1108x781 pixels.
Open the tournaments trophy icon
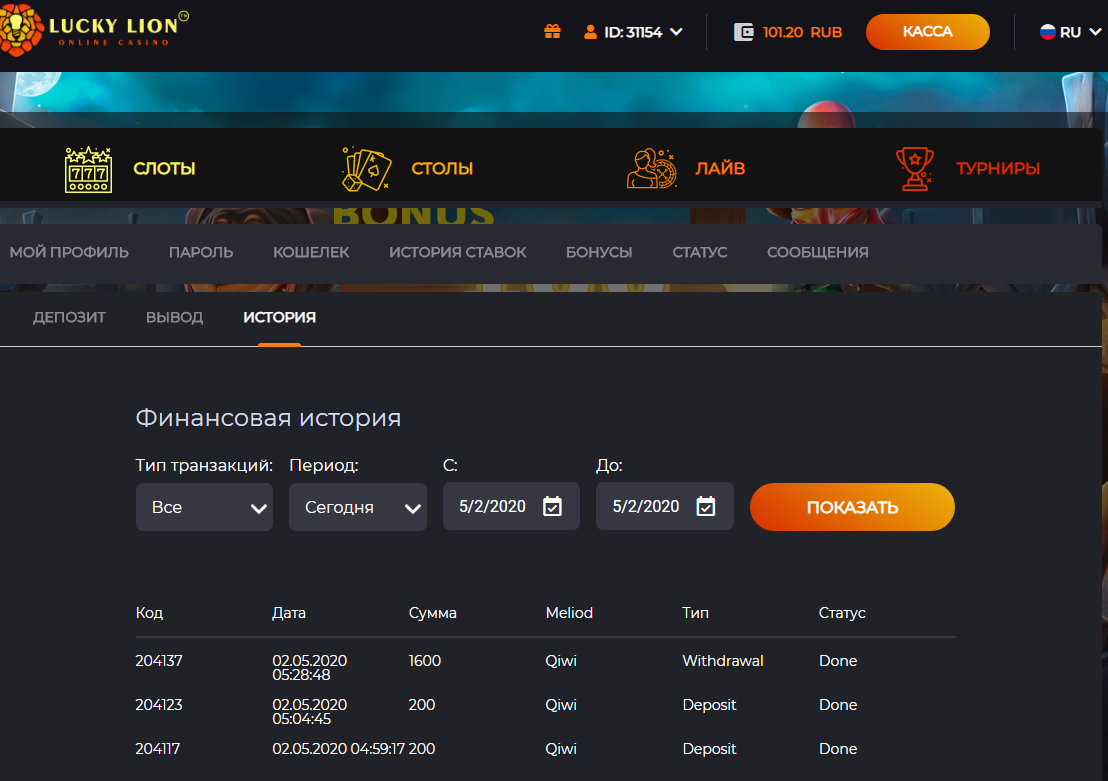pyautogui.click(x=914, y=169)
